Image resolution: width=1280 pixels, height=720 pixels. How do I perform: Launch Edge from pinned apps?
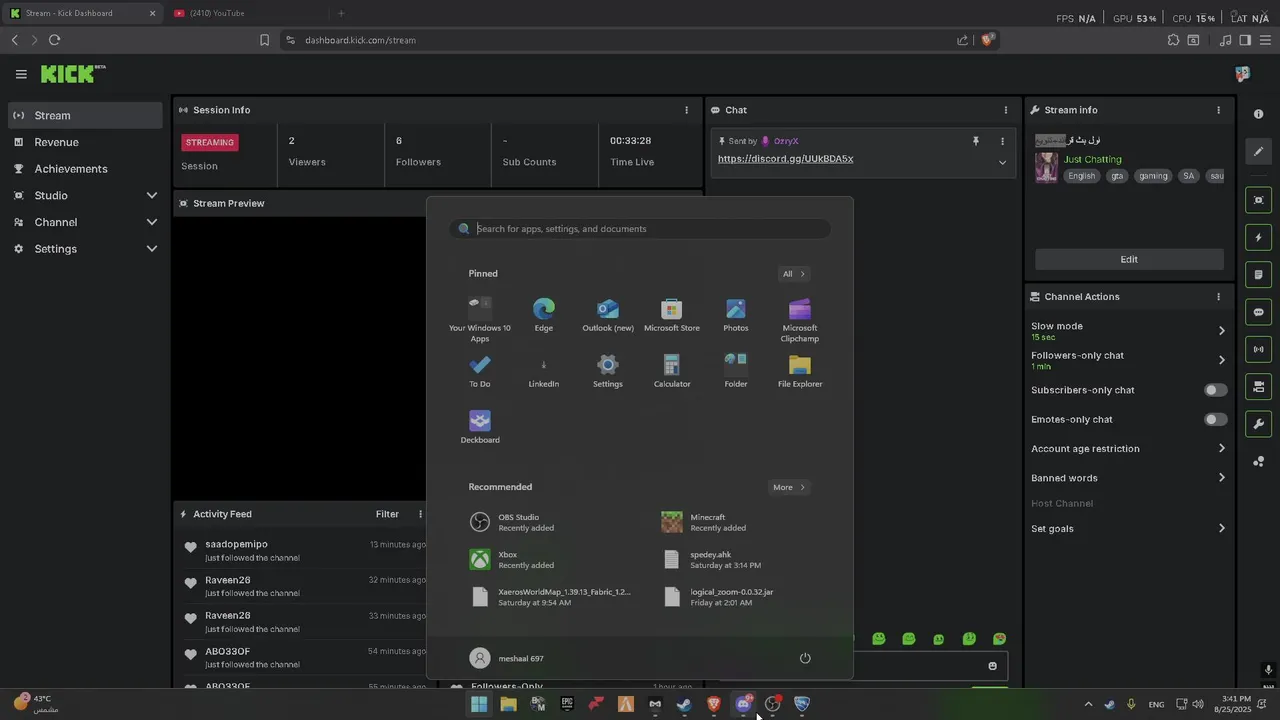click(544, 315)
